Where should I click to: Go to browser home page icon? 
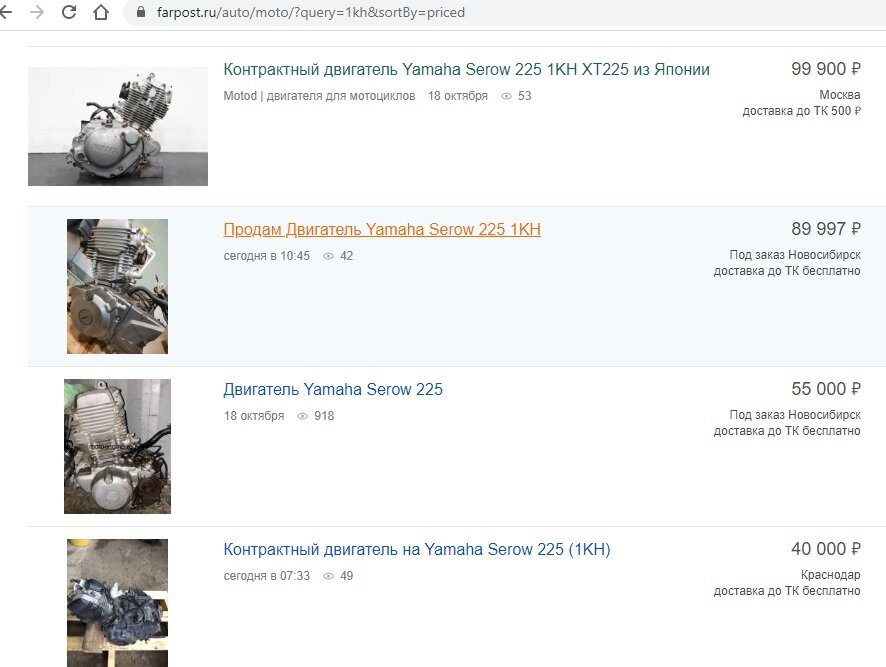click(x=101, y=12)
